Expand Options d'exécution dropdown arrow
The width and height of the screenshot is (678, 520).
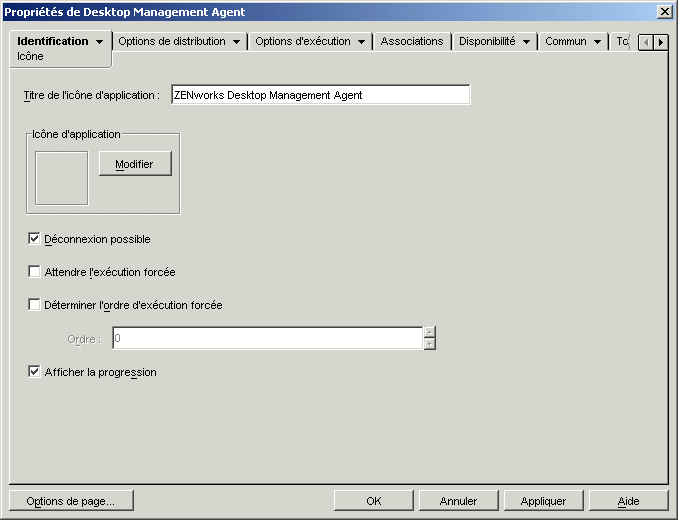pos(361,42)
